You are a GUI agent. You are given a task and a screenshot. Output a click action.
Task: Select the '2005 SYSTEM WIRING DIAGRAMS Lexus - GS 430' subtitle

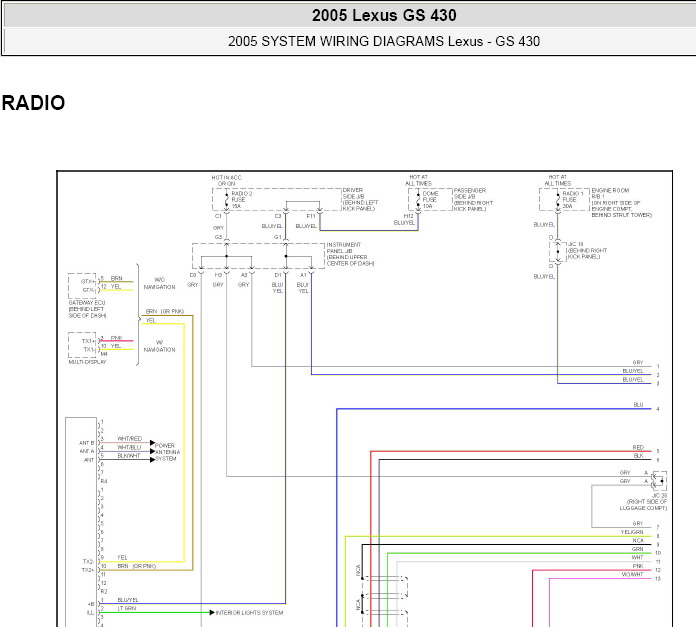[384, 41]
